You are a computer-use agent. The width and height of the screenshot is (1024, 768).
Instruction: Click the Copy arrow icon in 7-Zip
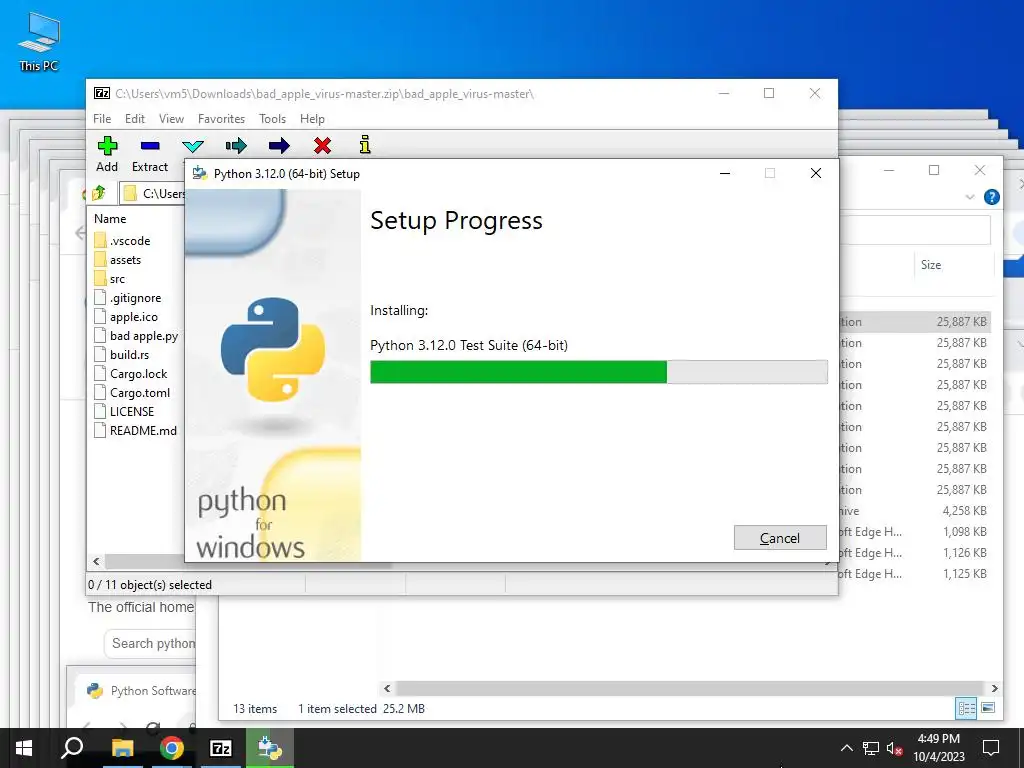(236, 146)
